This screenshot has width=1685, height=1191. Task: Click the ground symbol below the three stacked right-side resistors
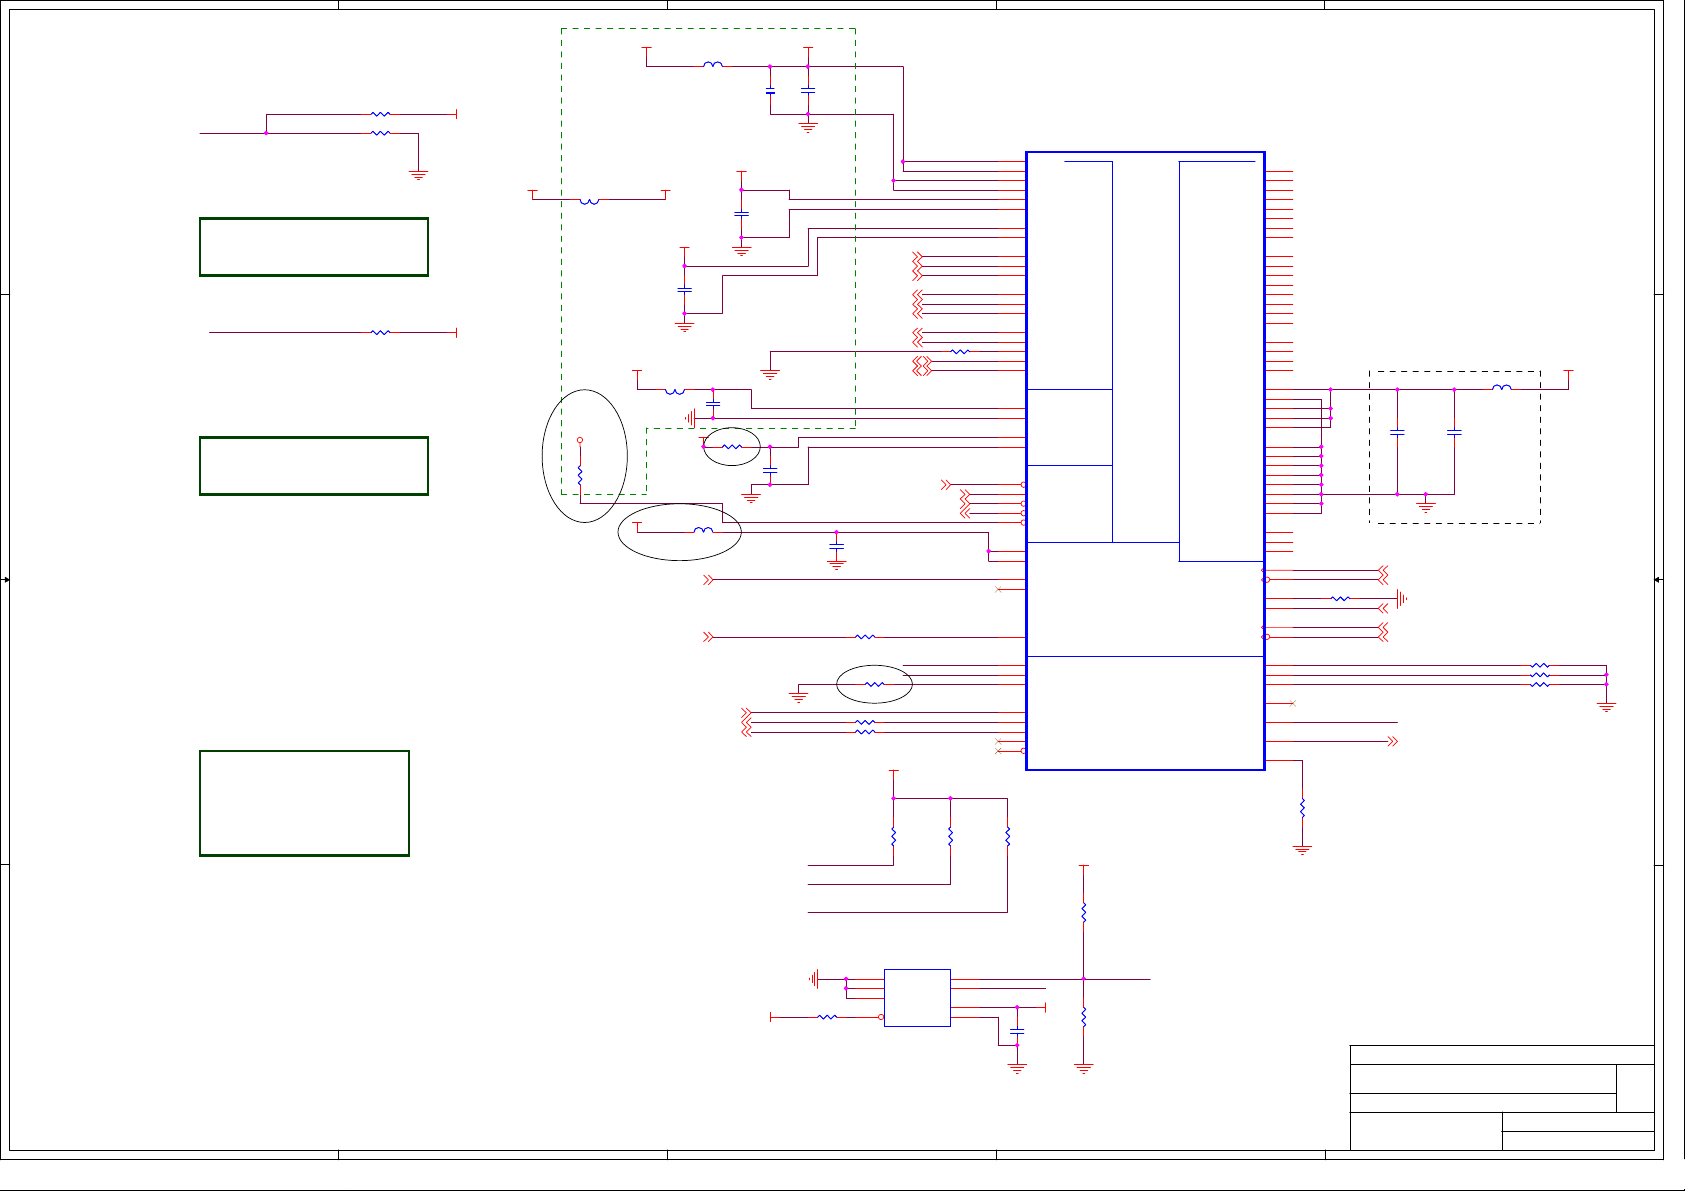[1606, 707]
